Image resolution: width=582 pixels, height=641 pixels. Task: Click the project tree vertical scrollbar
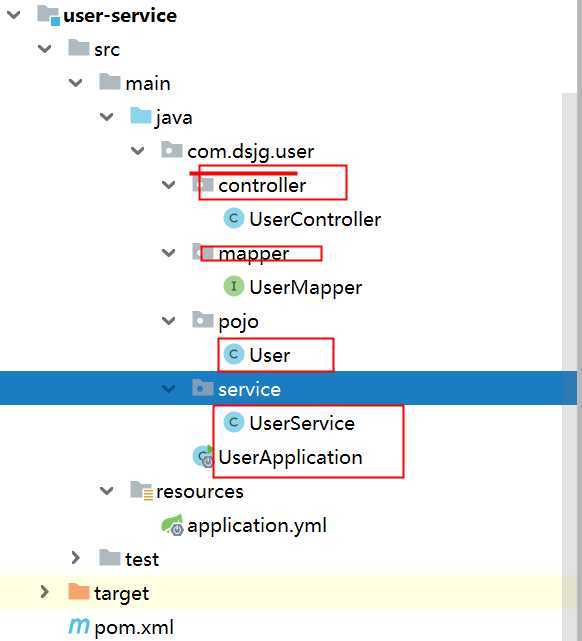569,367
